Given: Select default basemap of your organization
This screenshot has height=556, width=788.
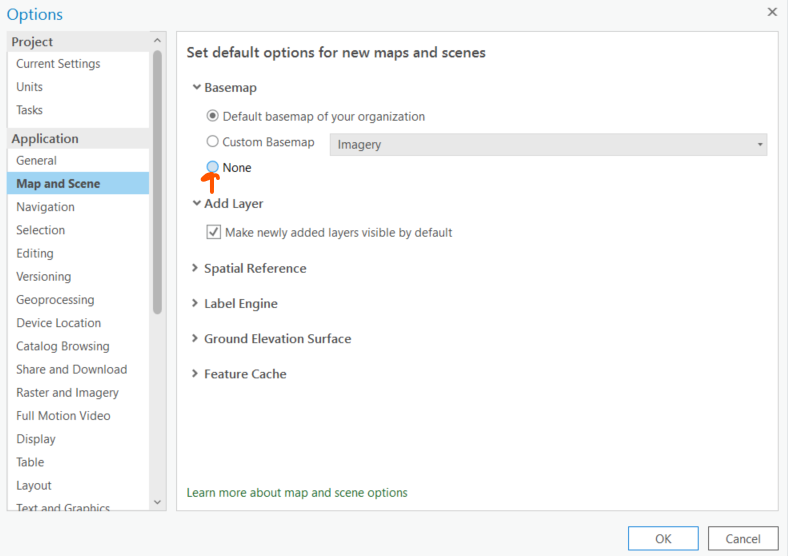Looking at the screenshot, I should point(212,116).
